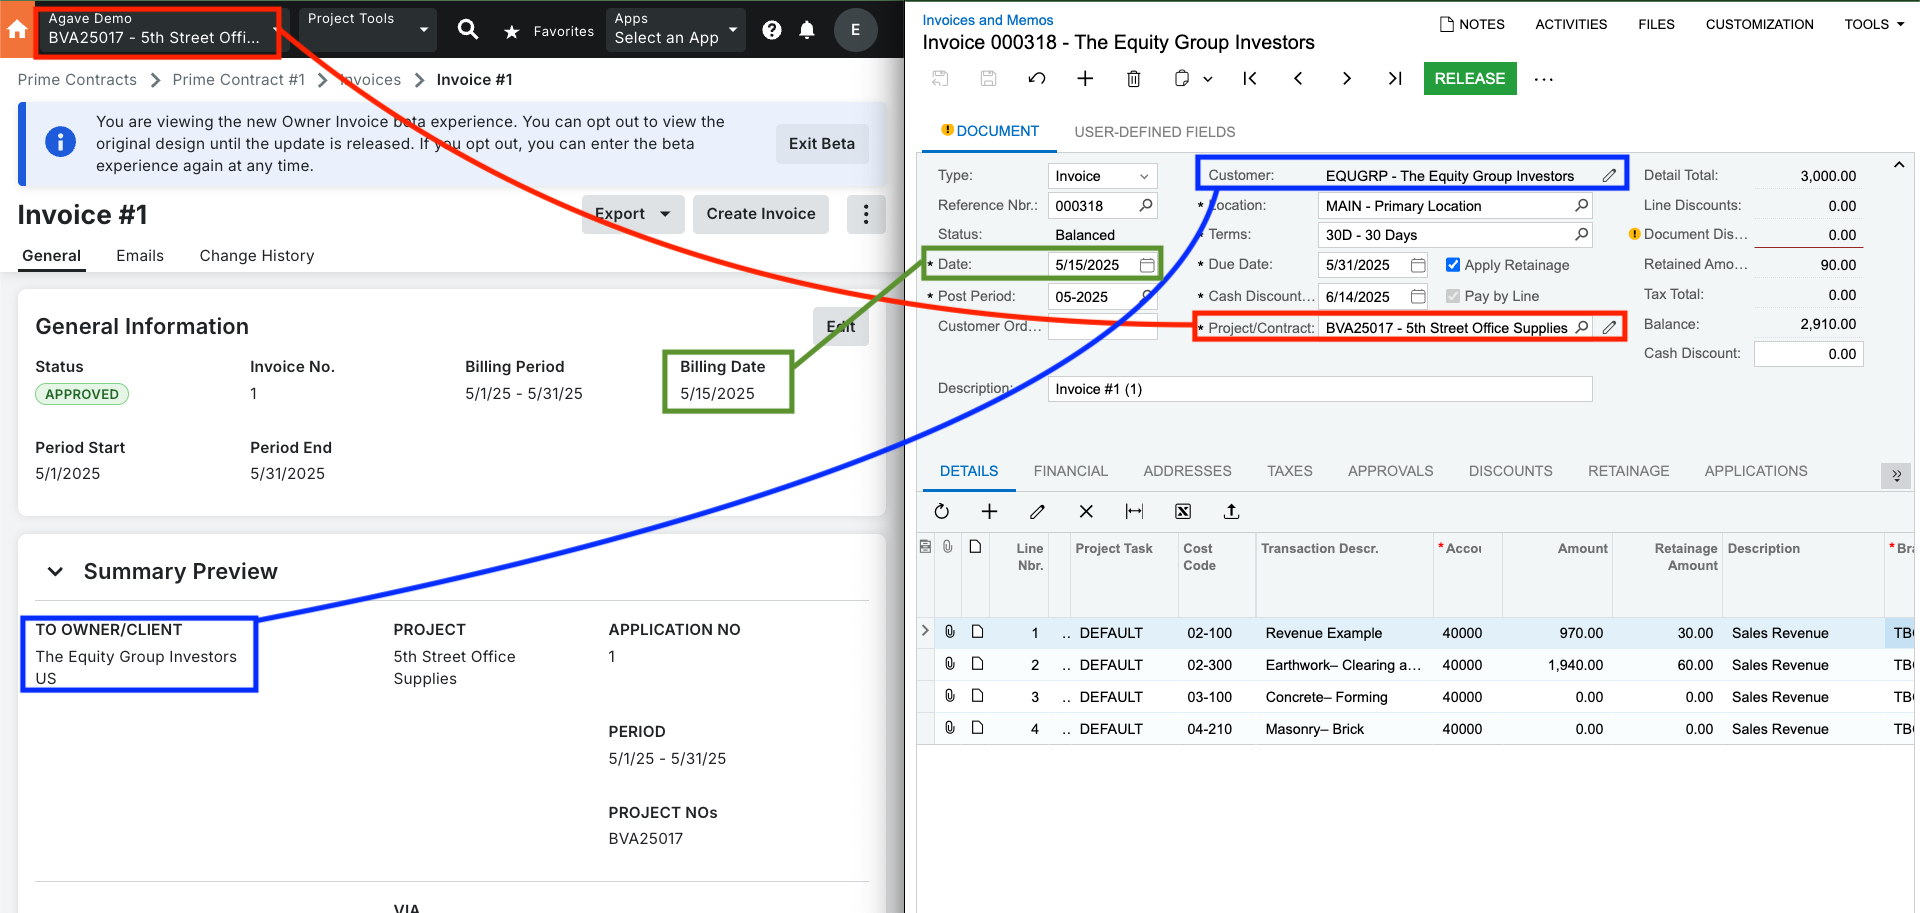Open the Project Tools dropdown
The image size is (1920, 913).
click(368, 29)
